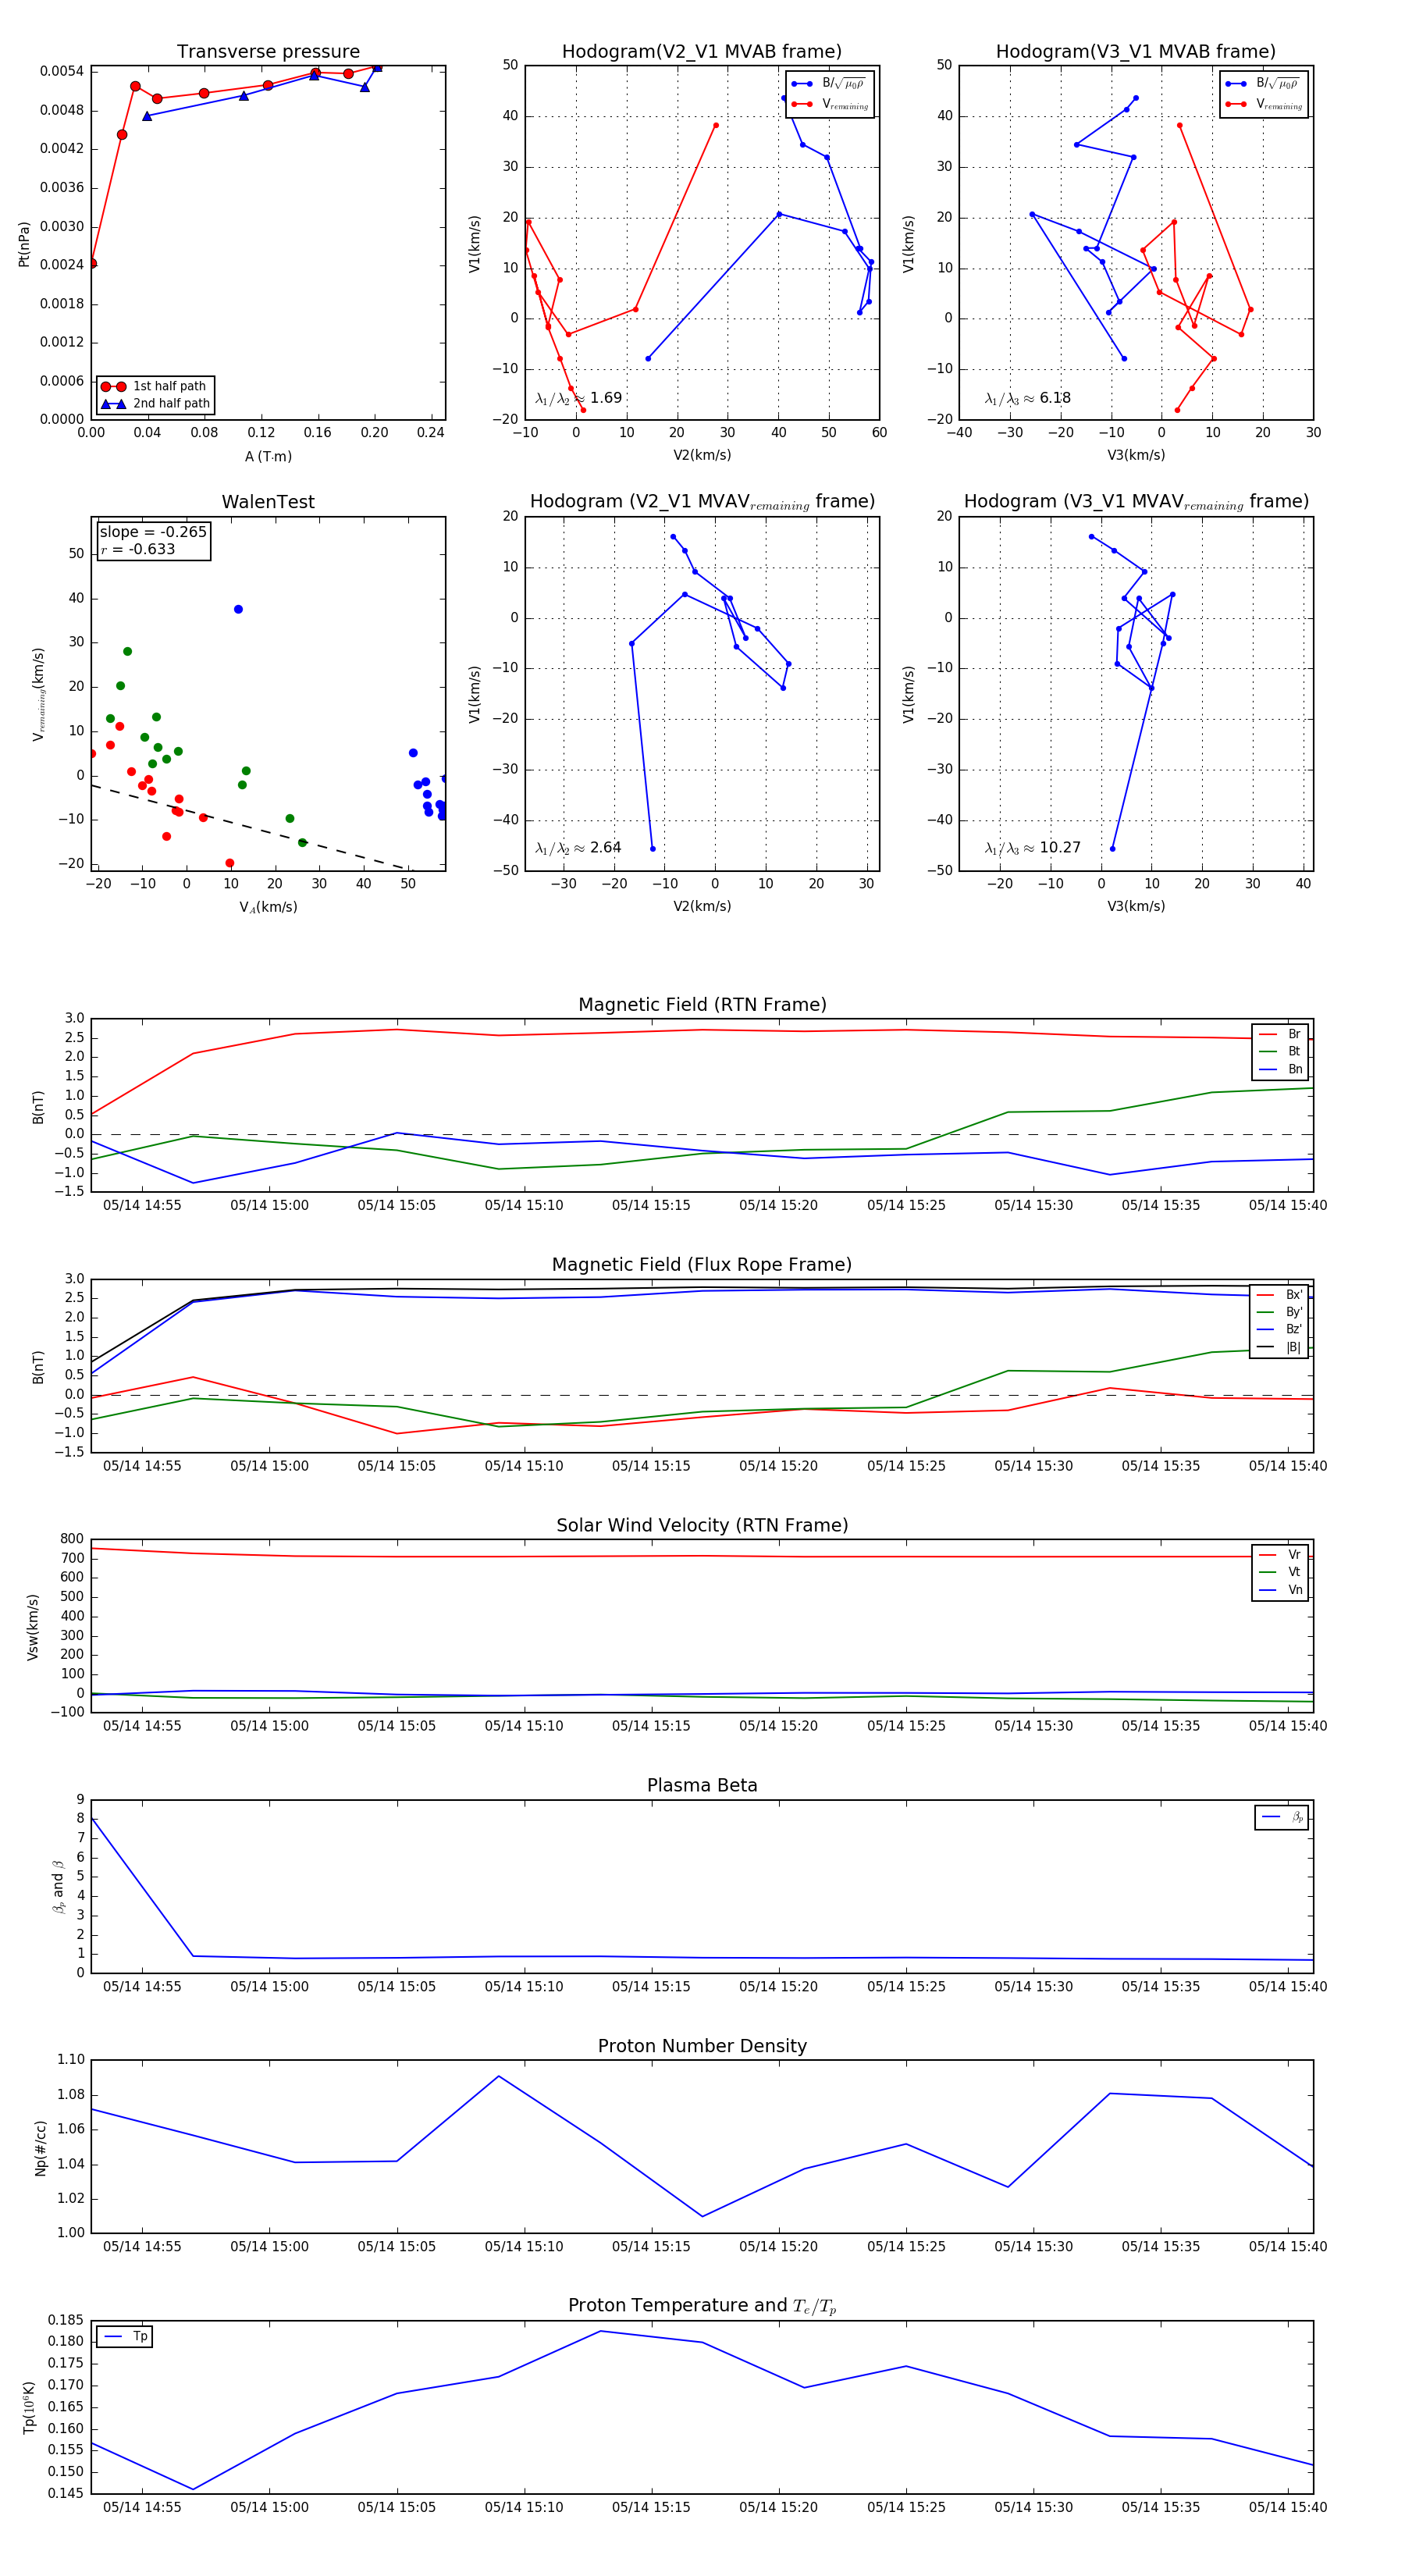
Task: Click "V3(km/s)" label under V3_V1 MVAV hodogram
Action: (x=1136, y=906)
